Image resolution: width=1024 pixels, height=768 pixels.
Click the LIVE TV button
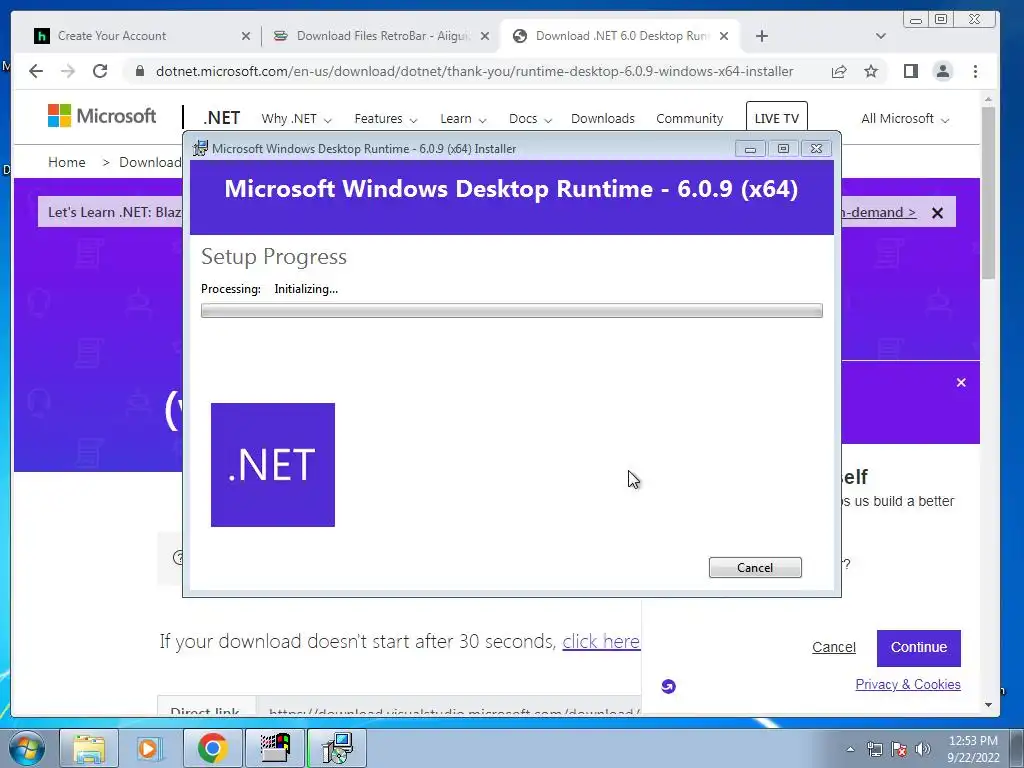click(776, 118)
